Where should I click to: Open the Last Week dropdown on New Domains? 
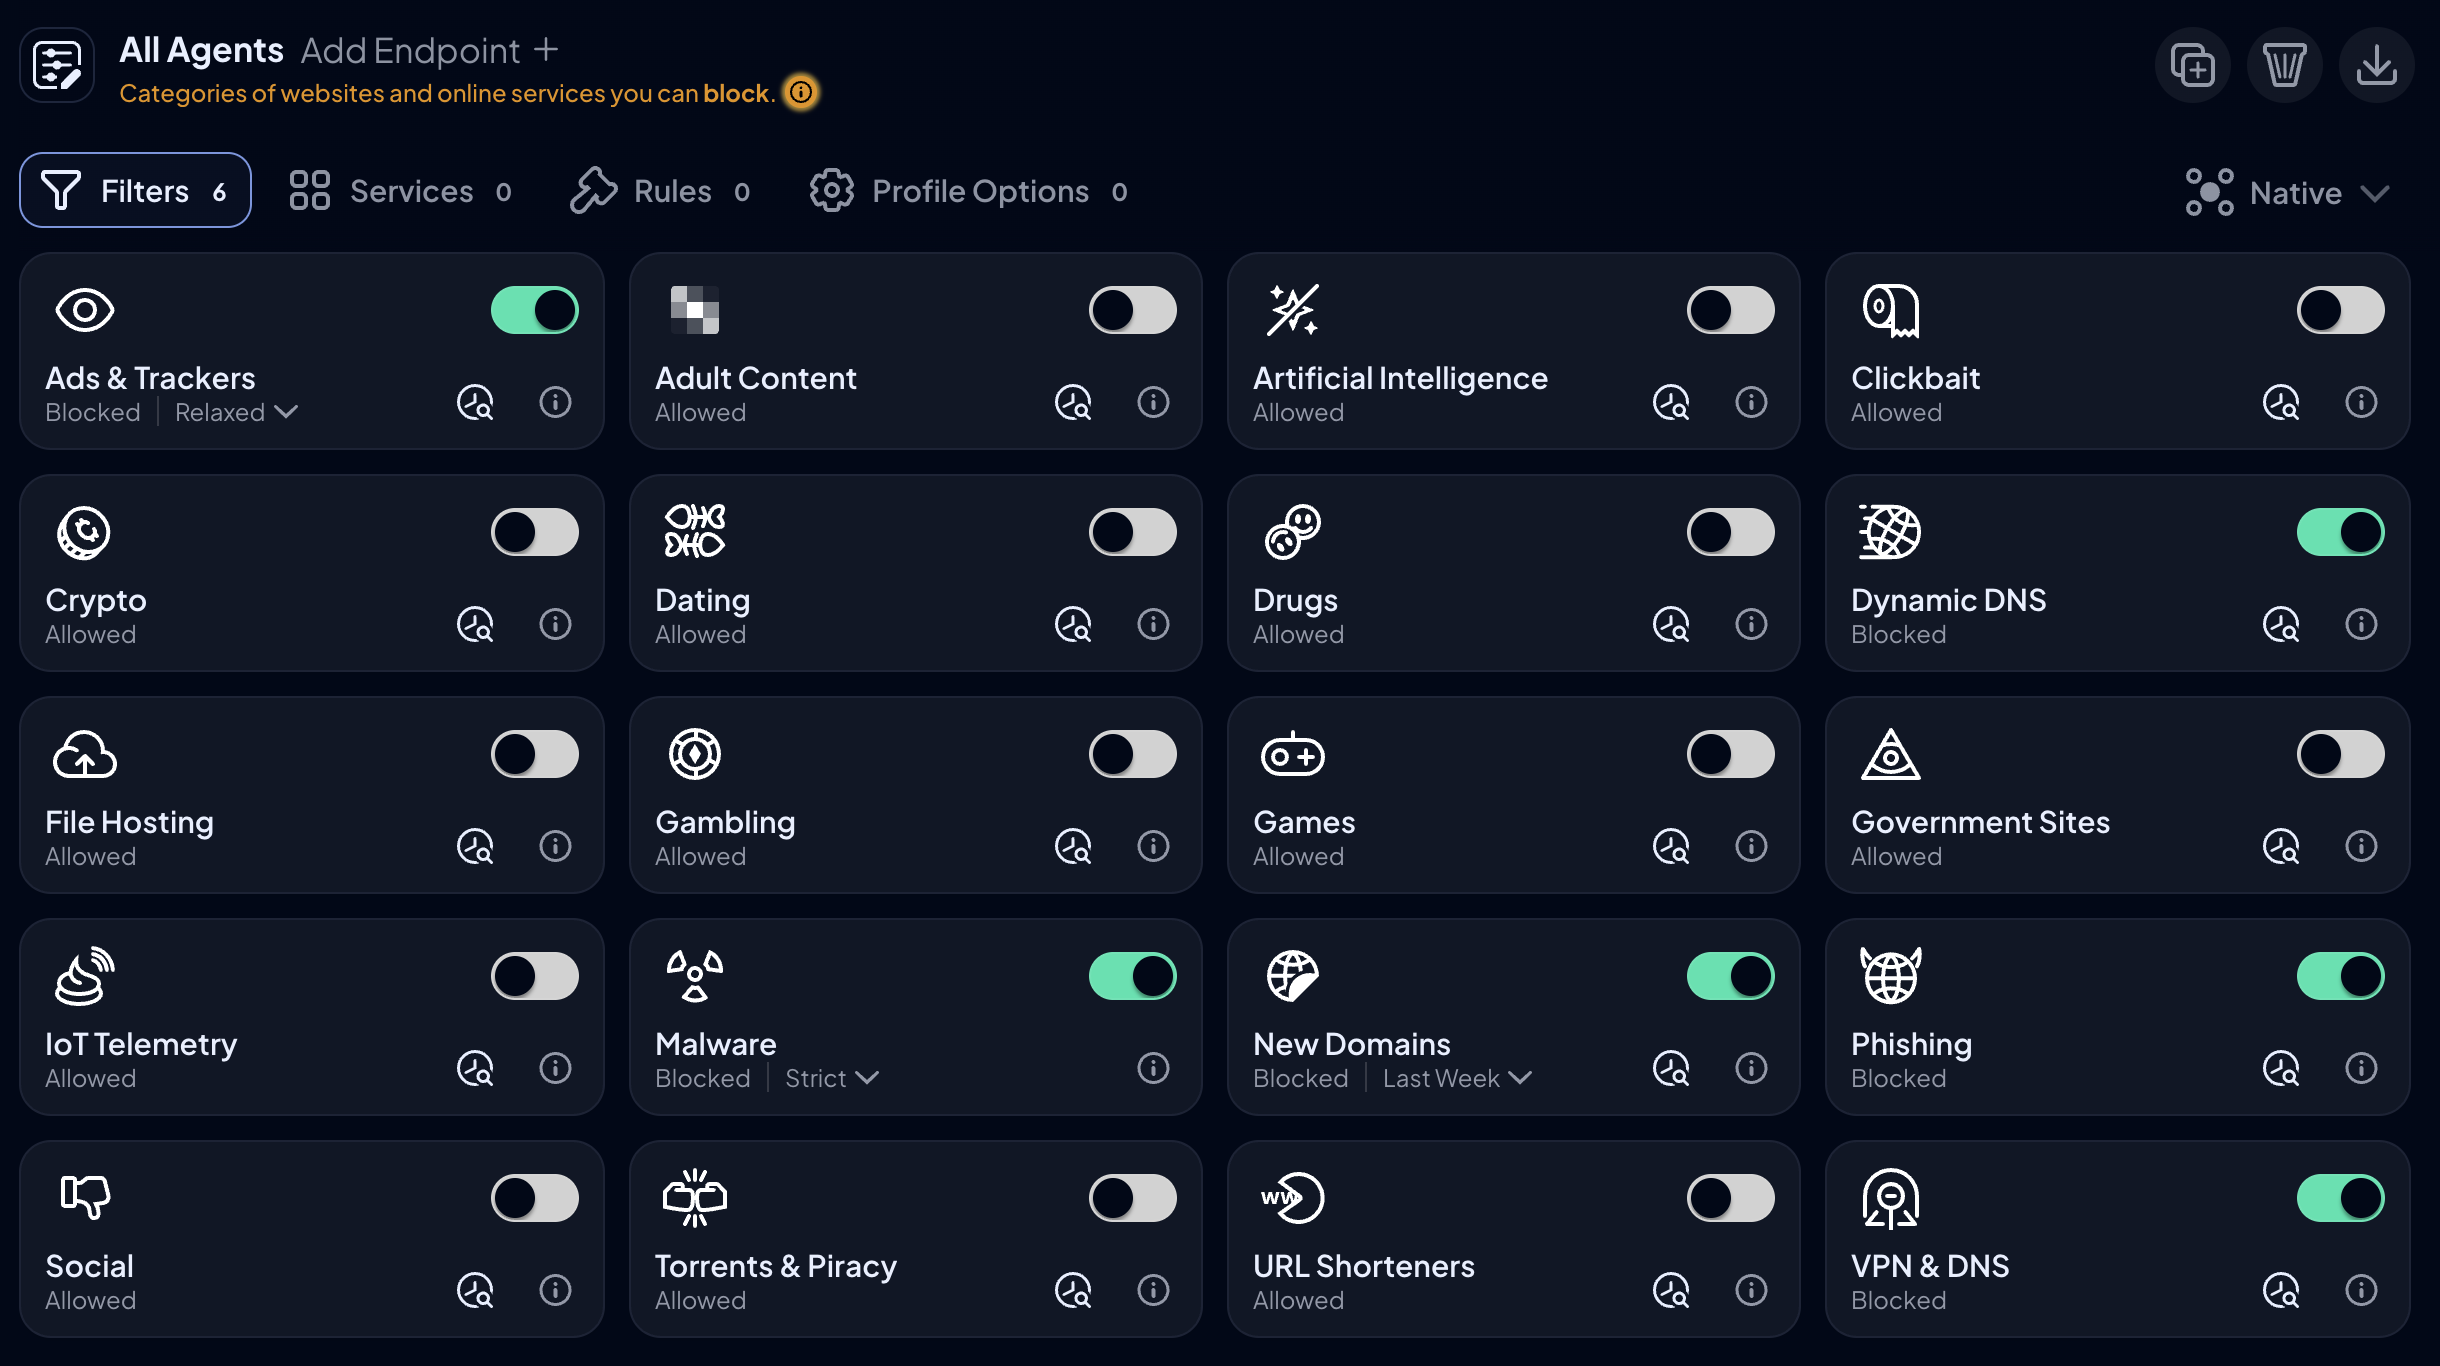point(1457,1078)
